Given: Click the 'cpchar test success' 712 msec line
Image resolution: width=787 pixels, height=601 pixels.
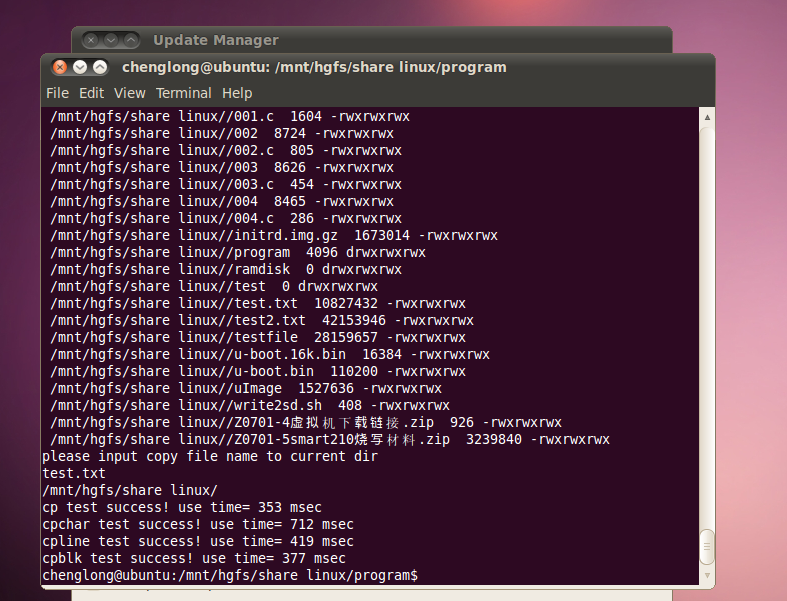Looking at the screenshot, I should point(198,525).
